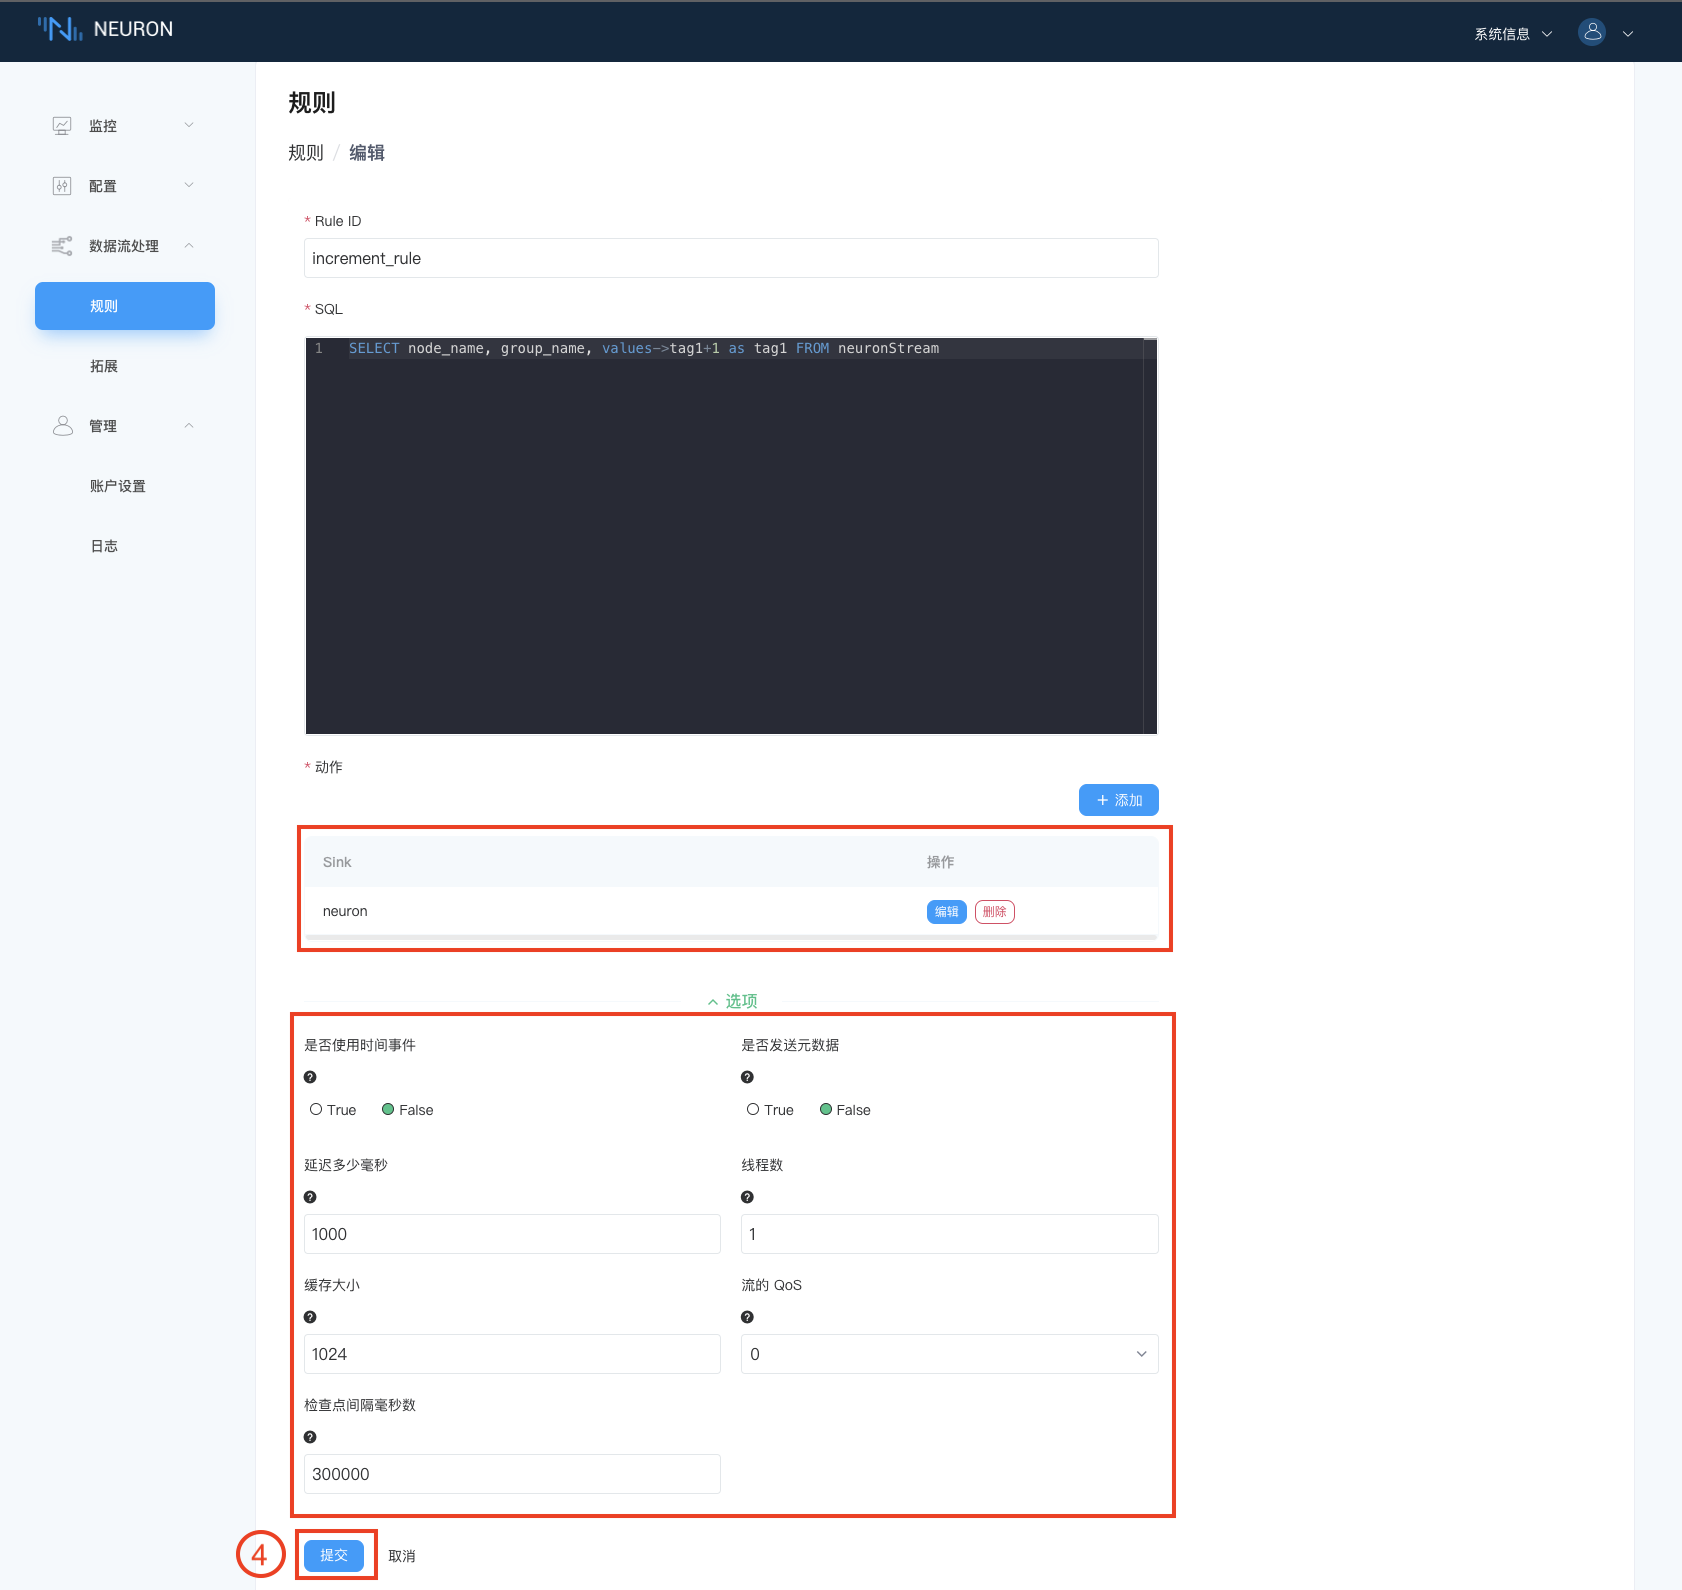This screenshot has width=1682, height=1590.
Task: Select True for 是否发送元数据
Action: coord(753,1109)
